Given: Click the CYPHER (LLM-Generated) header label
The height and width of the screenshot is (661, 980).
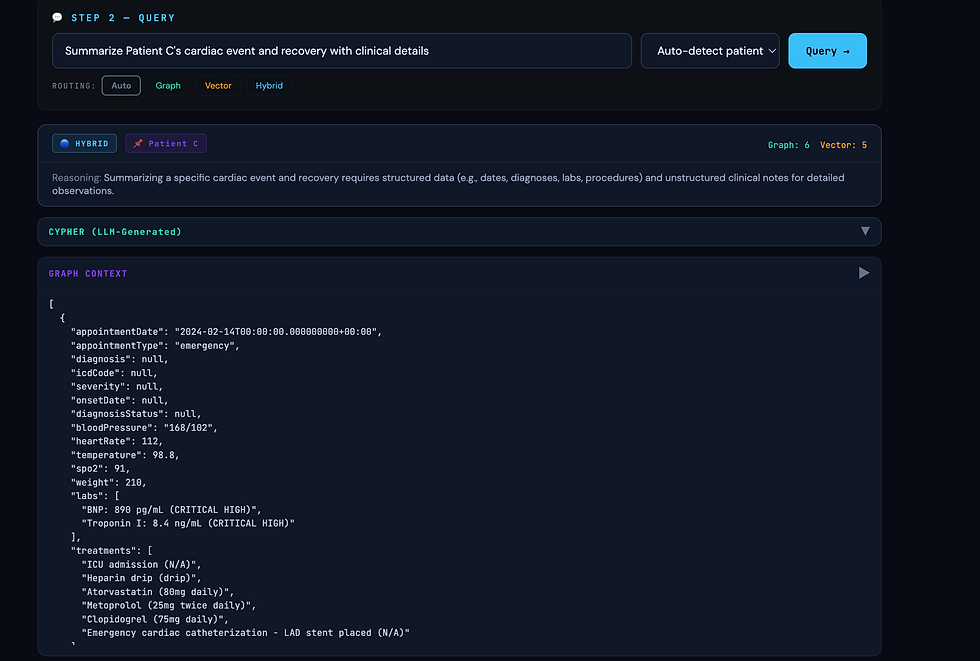Looking at the screenshot, I should tap(115, 232).
